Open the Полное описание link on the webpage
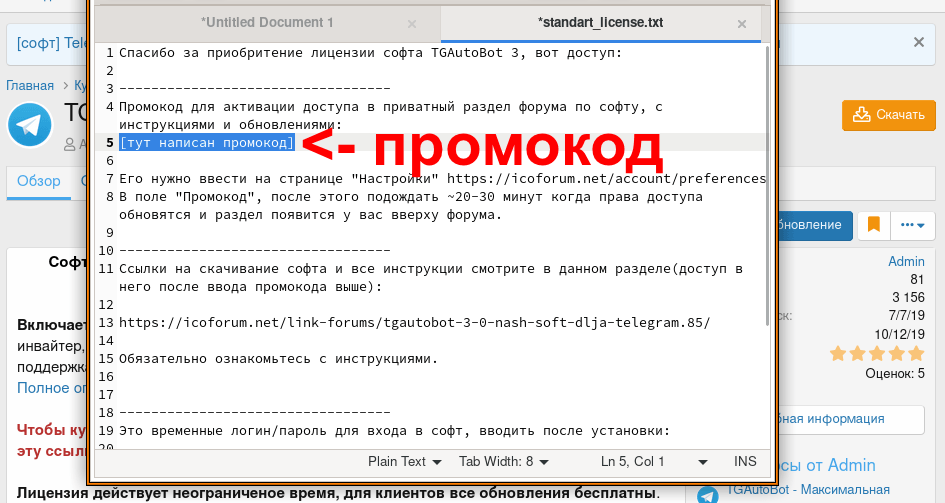945x503 pixels. coord(52,388)
